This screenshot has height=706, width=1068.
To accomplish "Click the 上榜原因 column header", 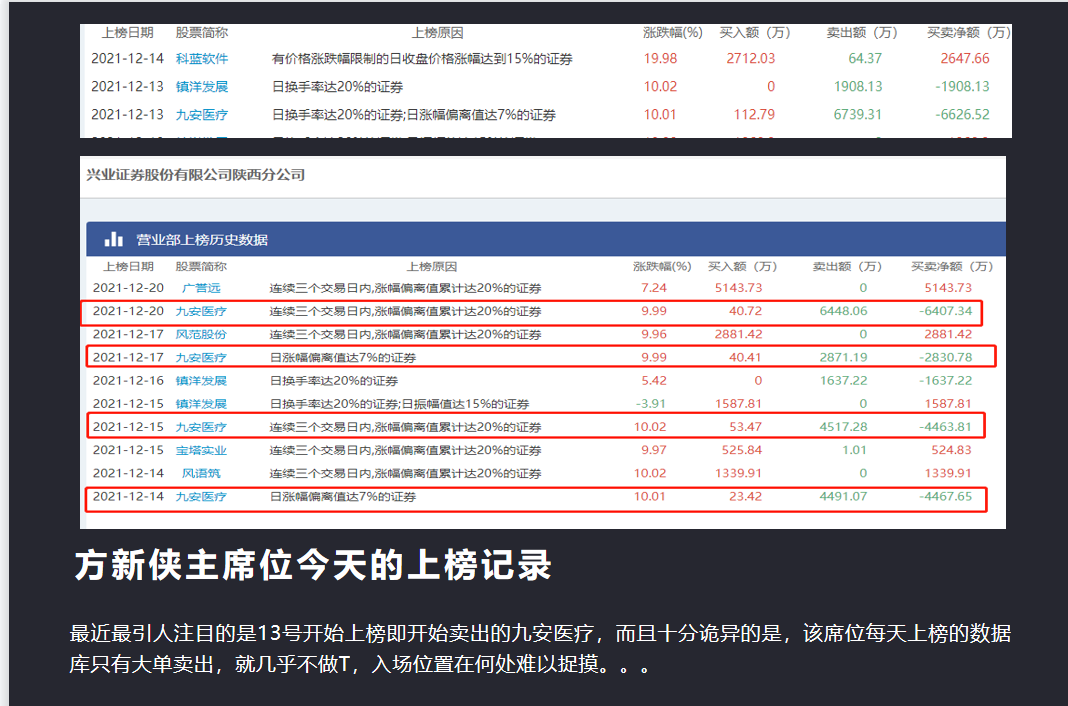I will click(430, 266).
